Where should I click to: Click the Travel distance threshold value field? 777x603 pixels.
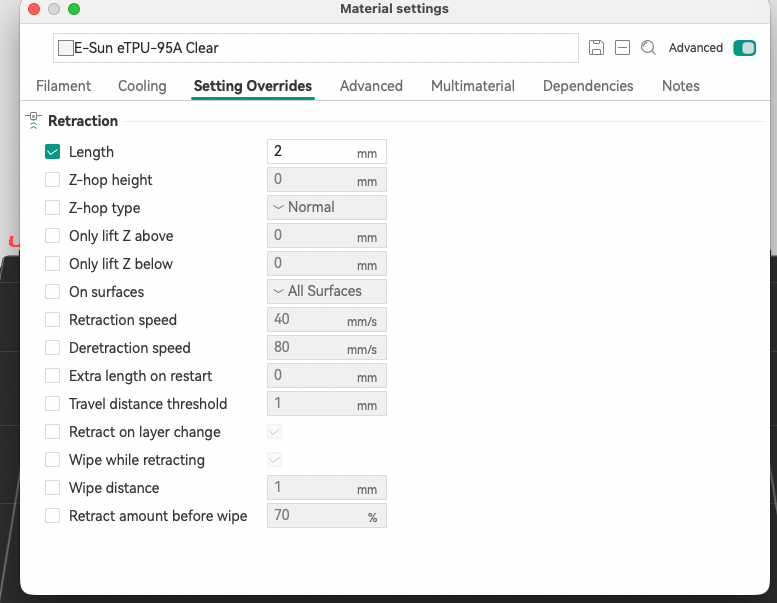point(327,403)
